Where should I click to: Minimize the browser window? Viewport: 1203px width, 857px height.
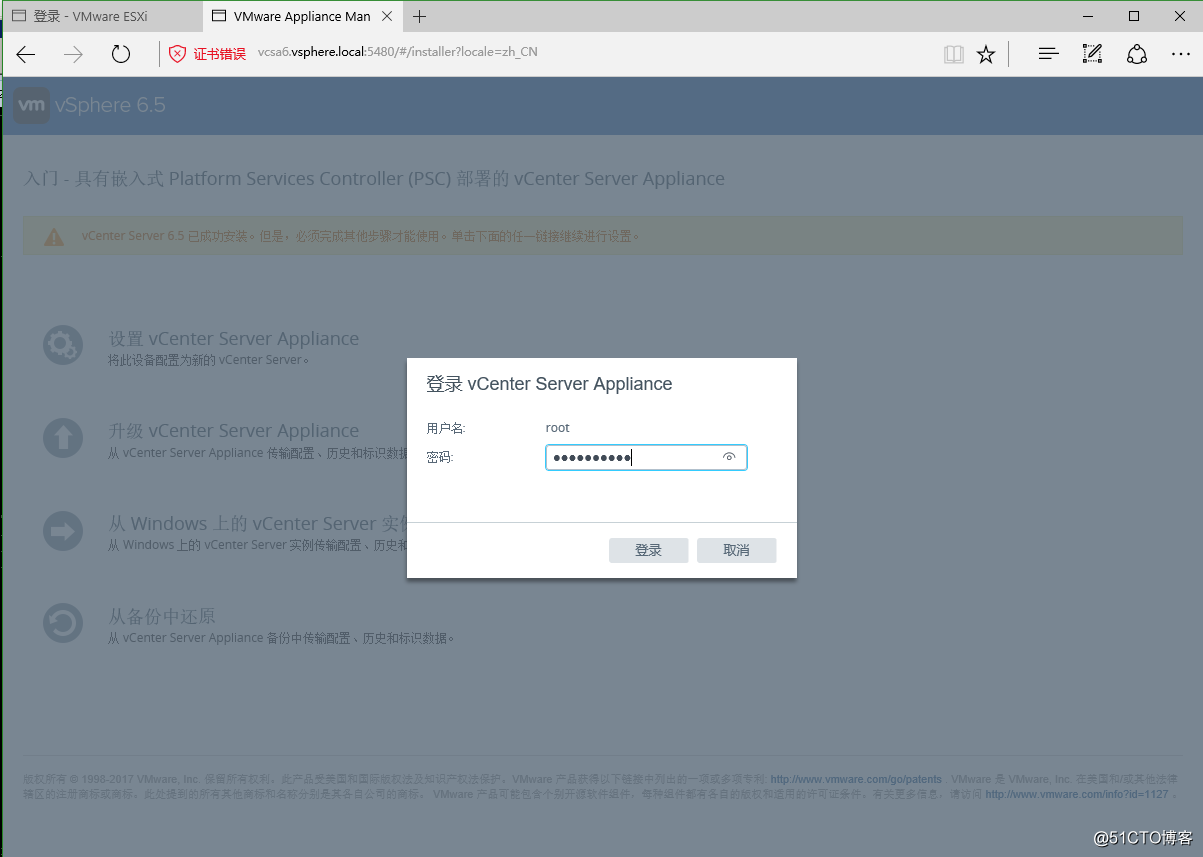(x=1087, y=16)
